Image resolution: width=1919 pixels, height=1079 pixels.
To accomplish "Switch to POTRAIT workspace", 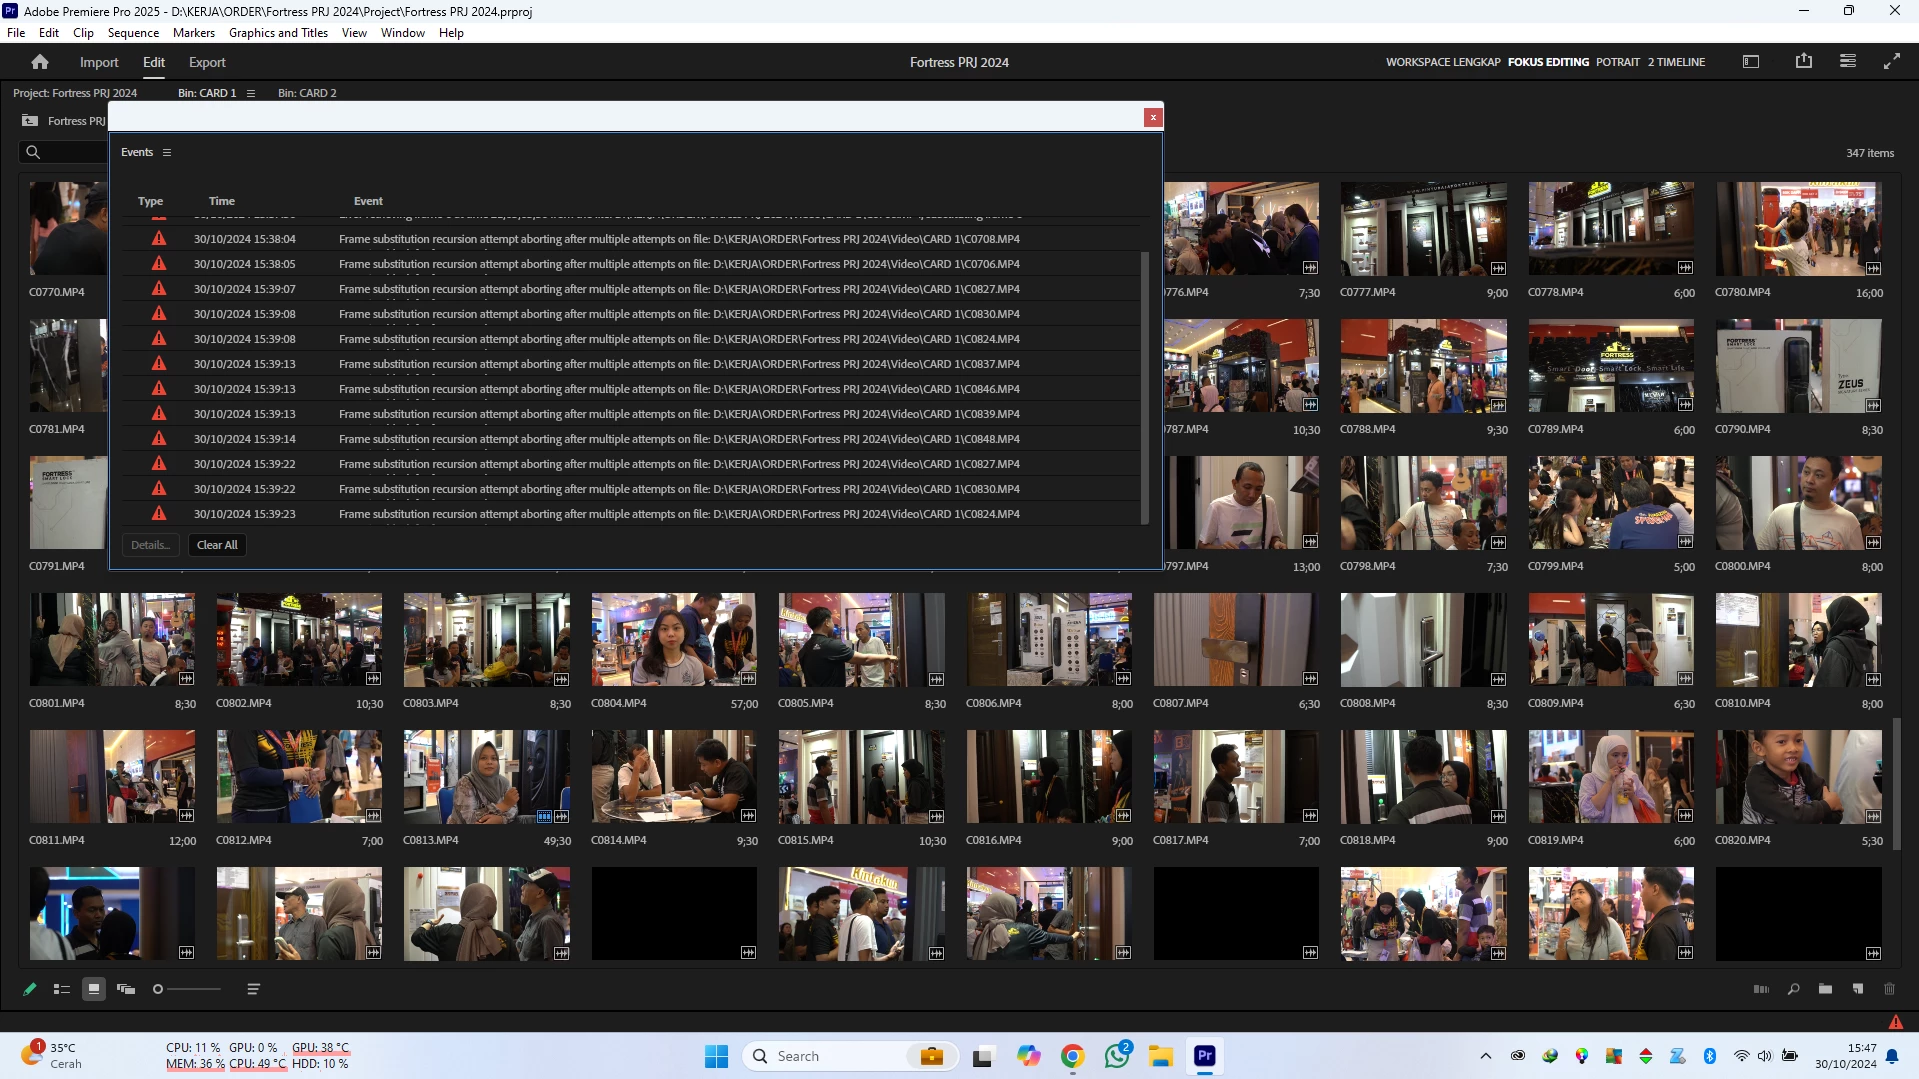I will pos(1617,62).
